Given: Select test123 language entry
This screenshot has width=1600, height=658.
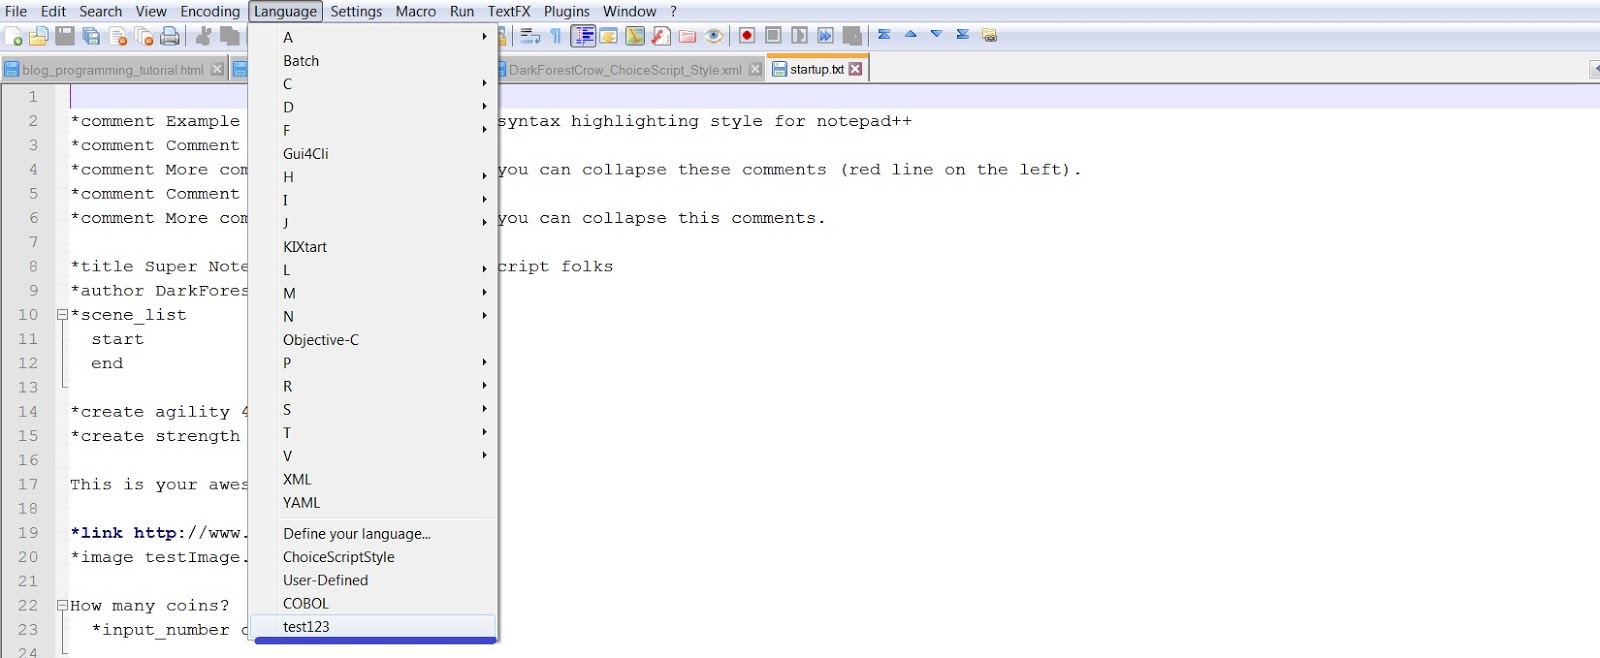Looking at the screenshot, I should click(374, 627).
